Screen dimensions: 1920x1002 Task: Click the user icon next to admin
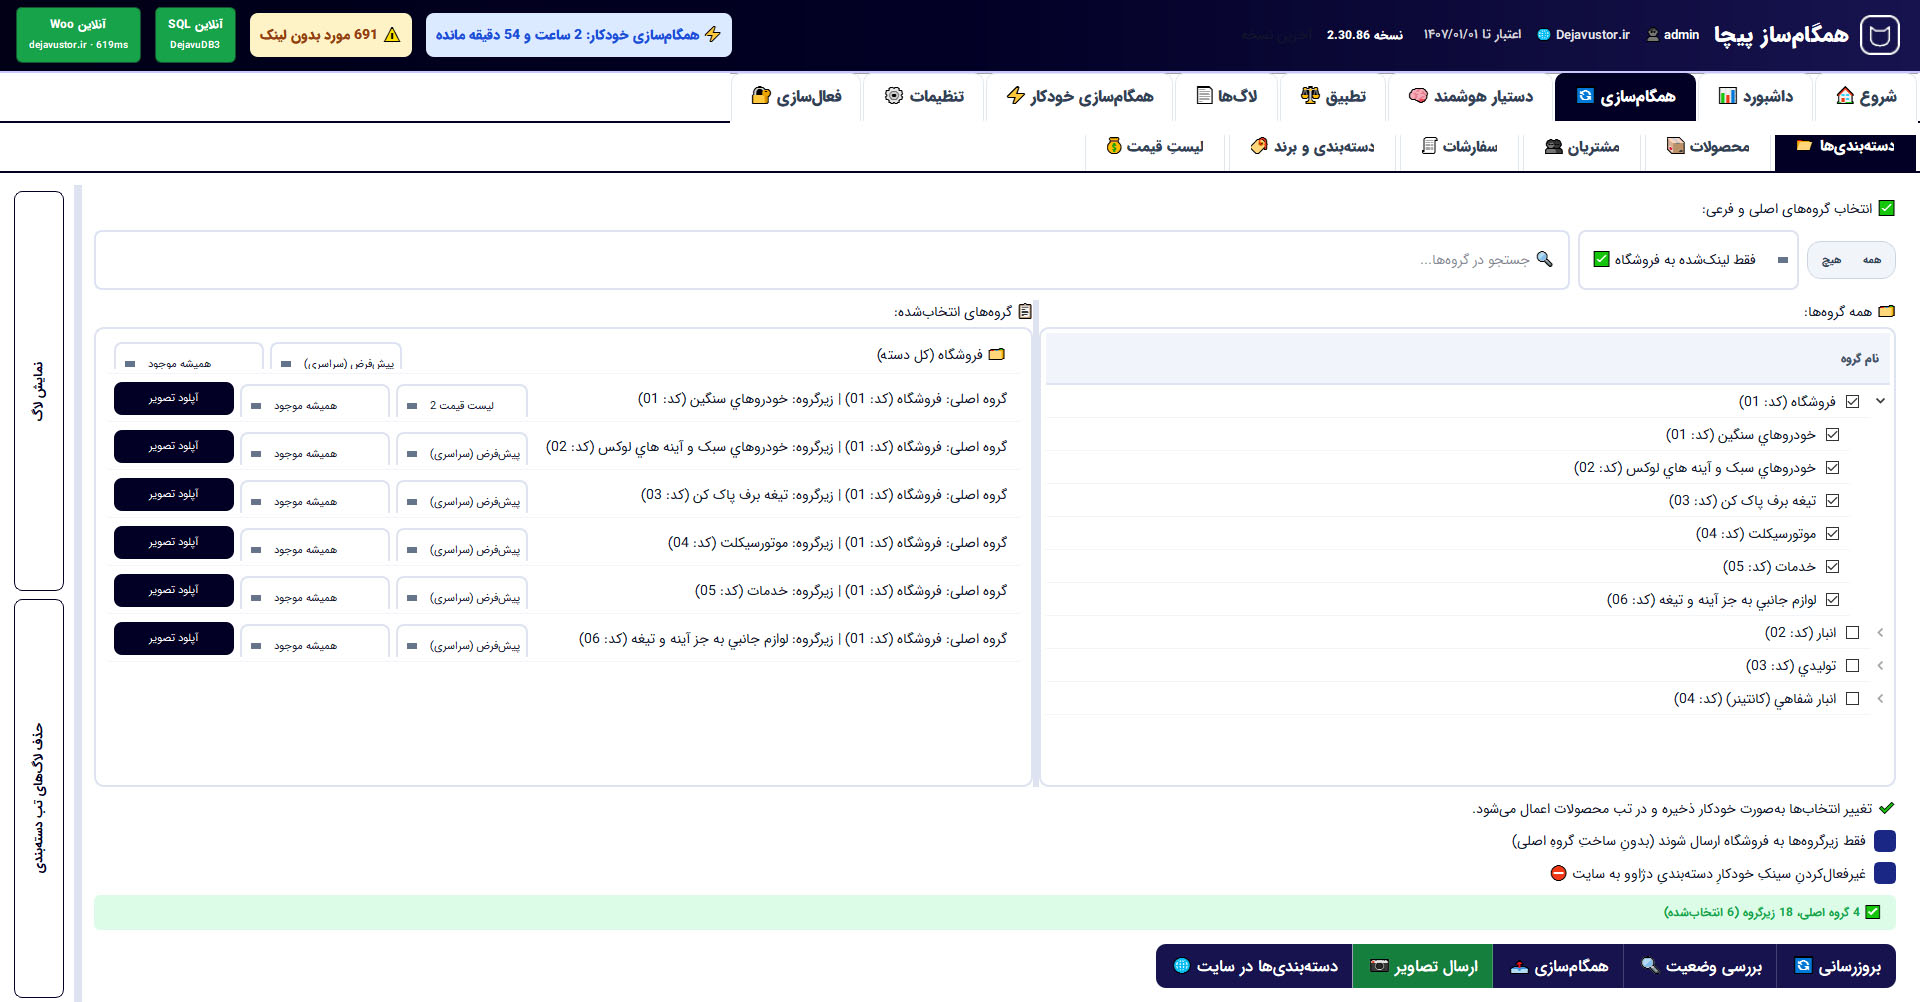tap(1653, 35)
